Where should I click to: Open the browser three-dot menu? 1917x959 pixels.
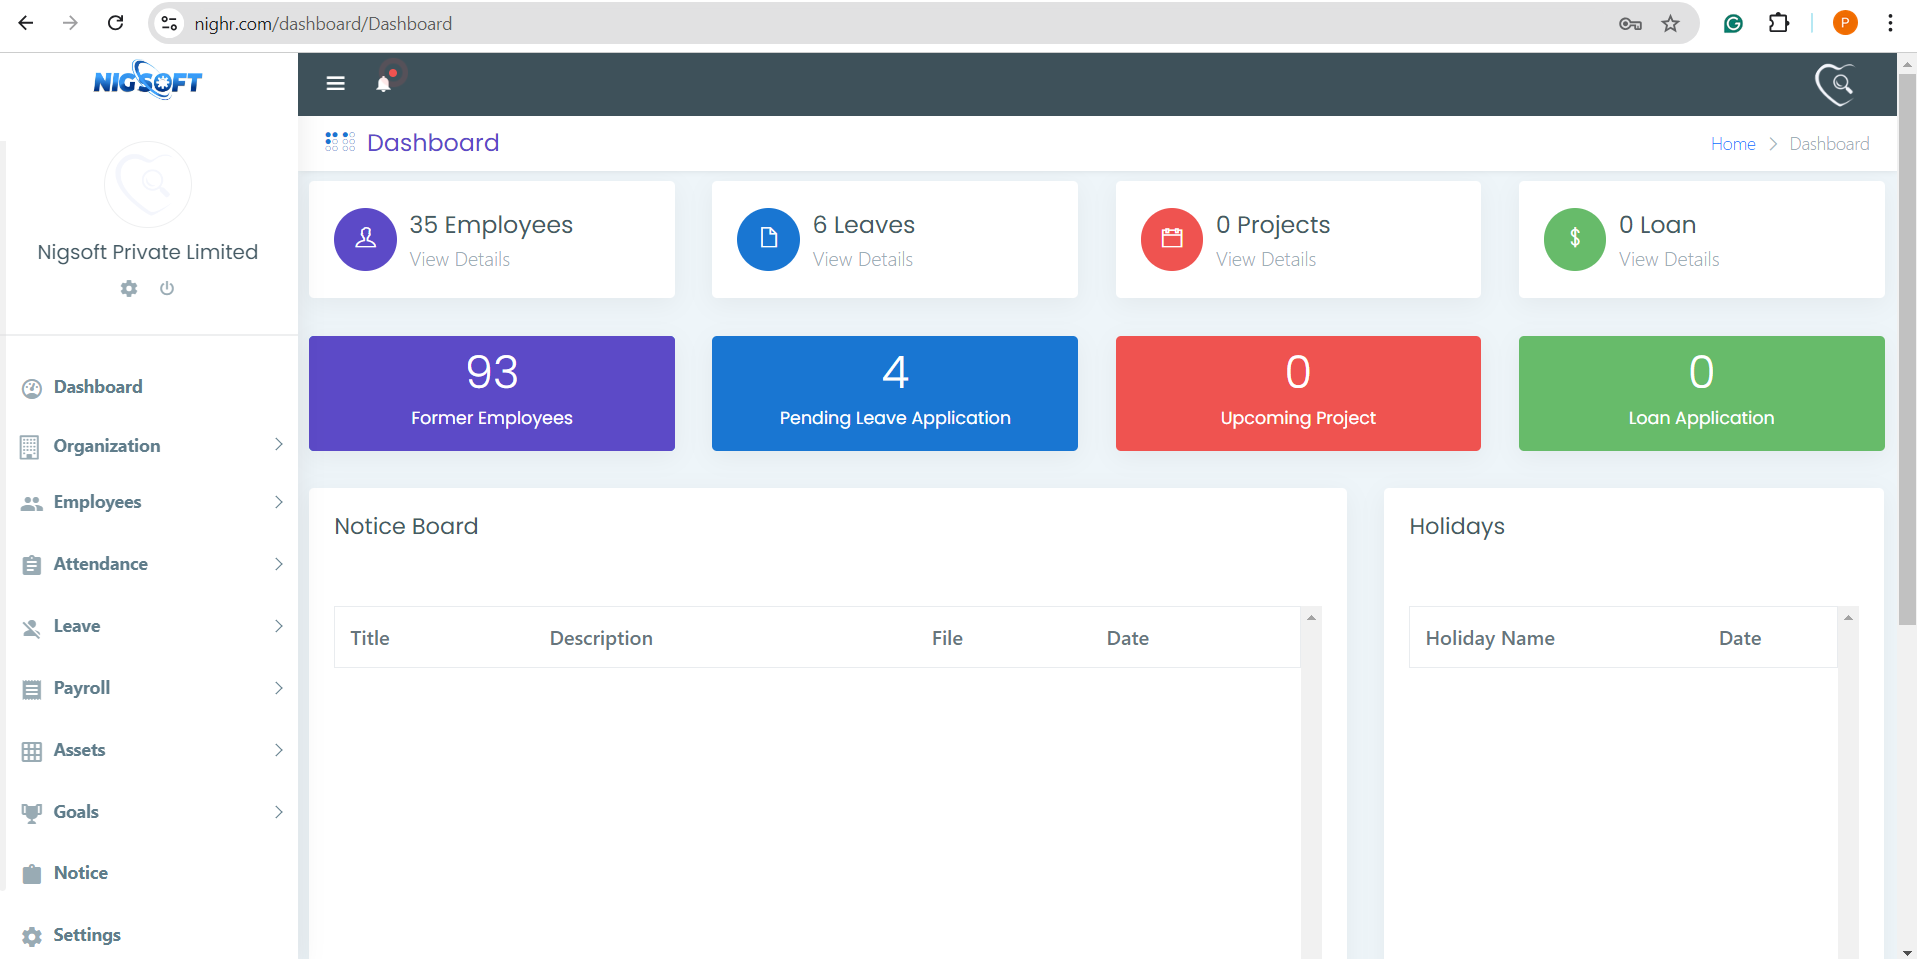click(1890, 23)
